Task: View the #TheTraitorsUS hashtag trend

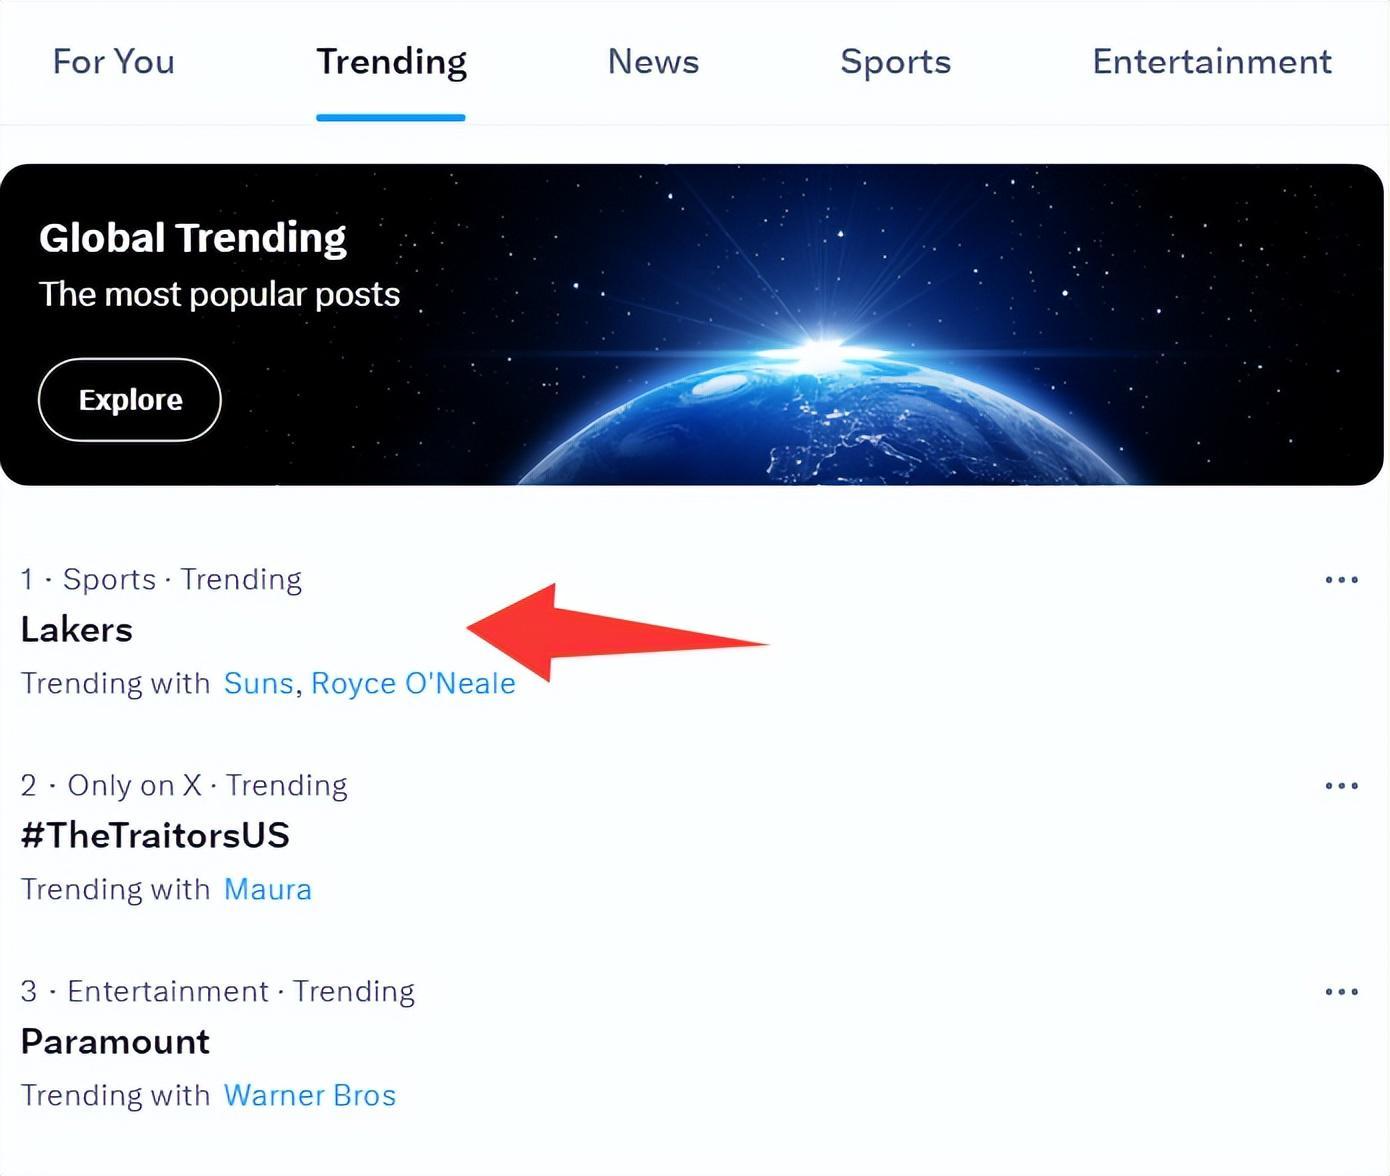Action: coord(155,836)
